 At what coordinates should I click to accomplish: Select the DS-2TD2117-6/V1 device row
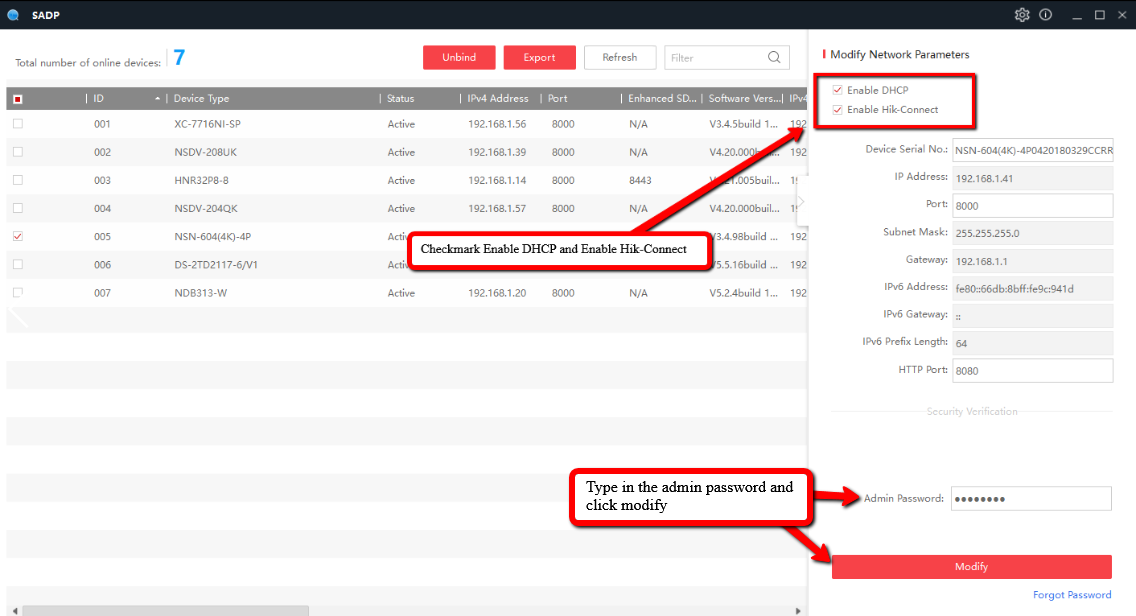(x=406, y=265)
